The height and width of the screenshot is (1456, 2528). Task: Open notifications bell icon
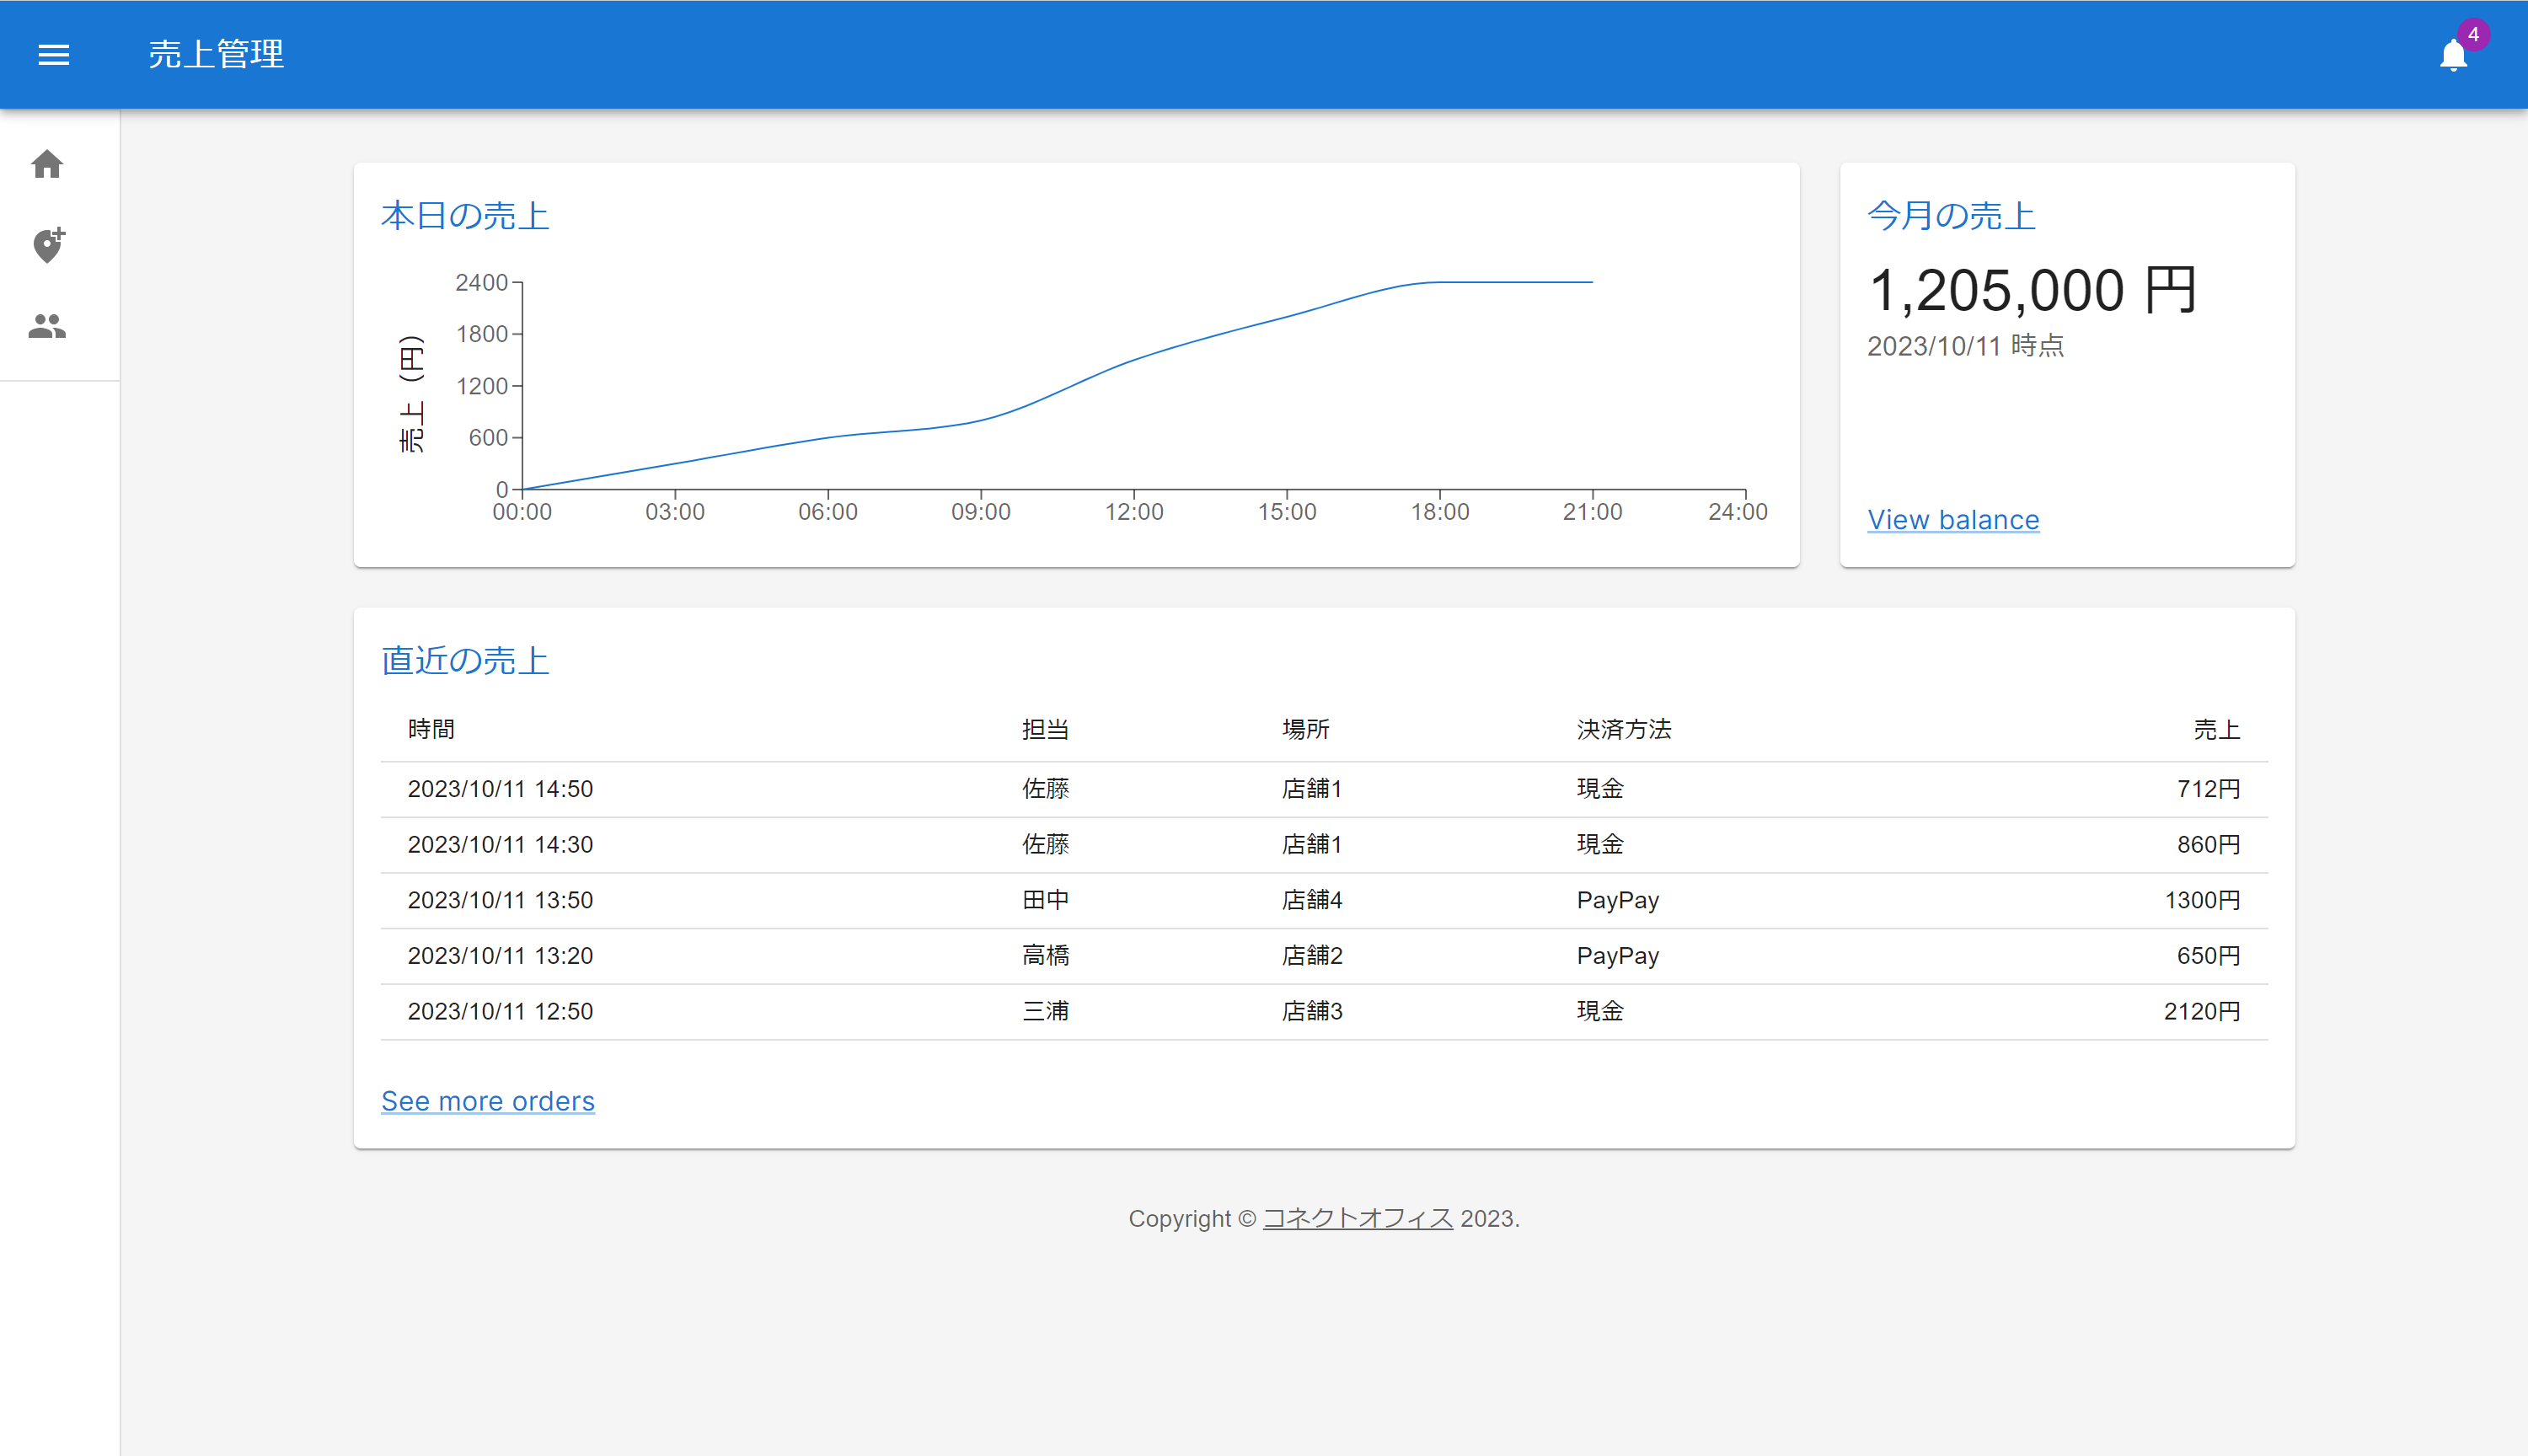[x=2453, y=56]
